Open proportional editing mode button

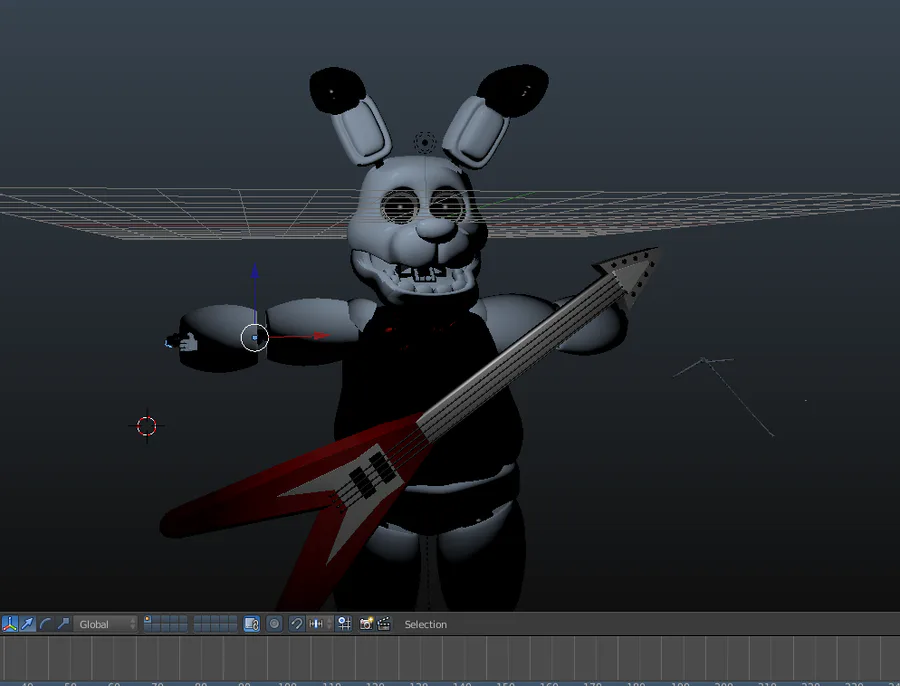(x=274, y=624)
